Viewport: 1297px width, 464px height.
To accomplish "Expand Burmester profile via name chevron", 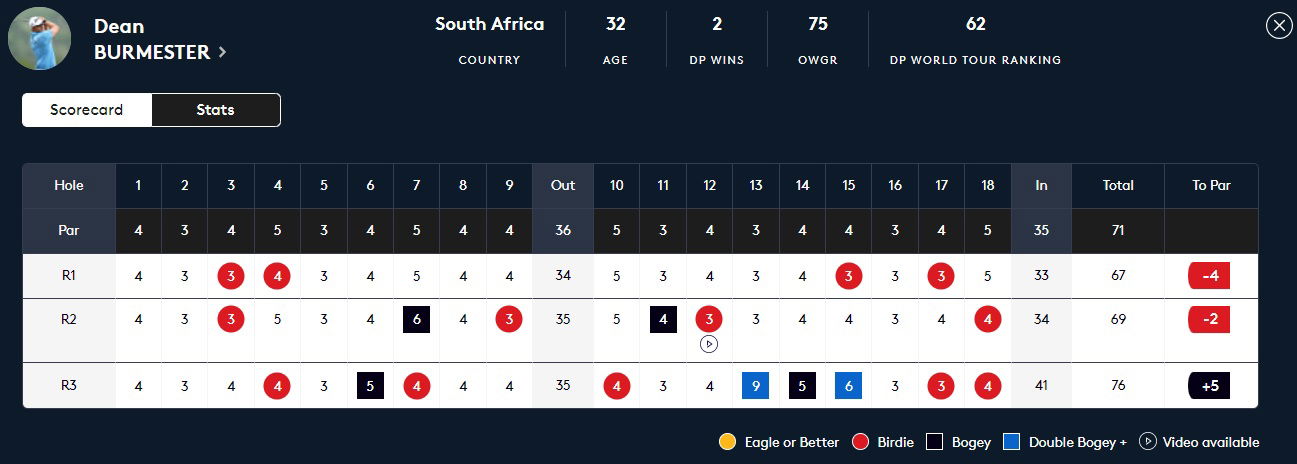I will point(222,52).
